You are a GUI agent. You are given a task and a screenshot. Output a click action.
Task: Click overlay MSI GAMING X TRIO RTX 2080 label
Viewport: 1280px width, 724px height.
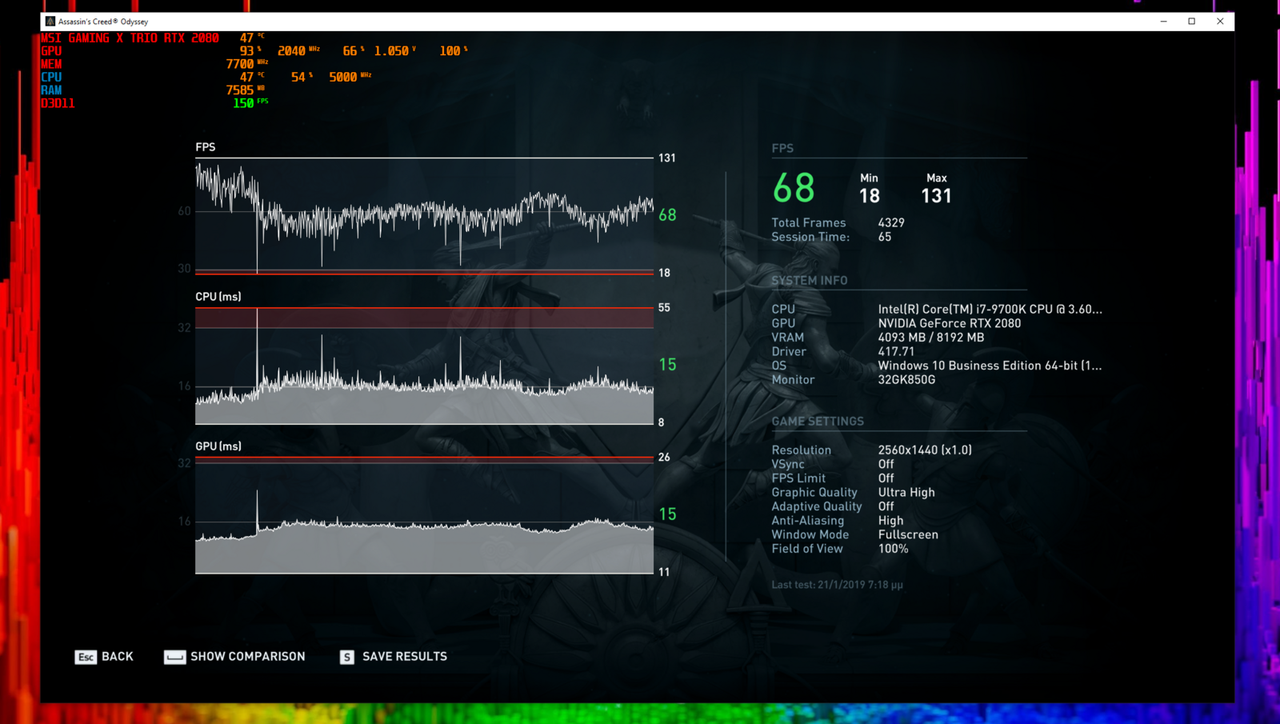[130, 38]
